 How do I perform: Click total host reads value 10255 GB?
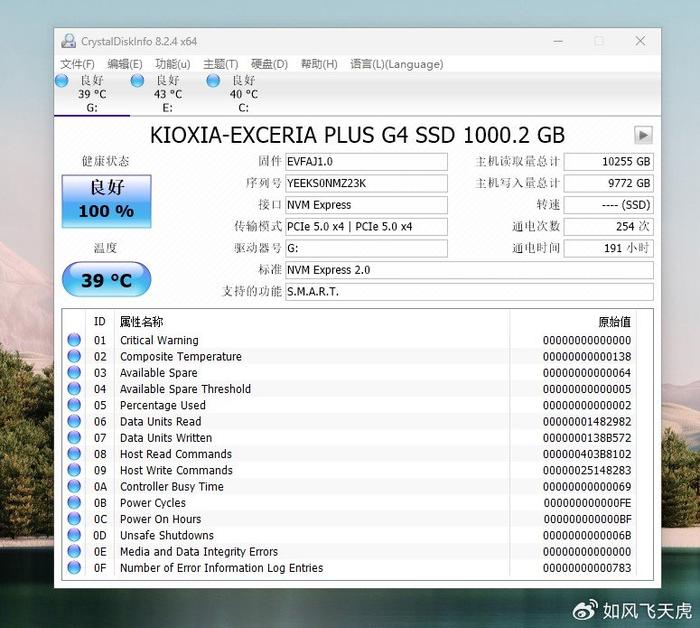coord(608,162)
